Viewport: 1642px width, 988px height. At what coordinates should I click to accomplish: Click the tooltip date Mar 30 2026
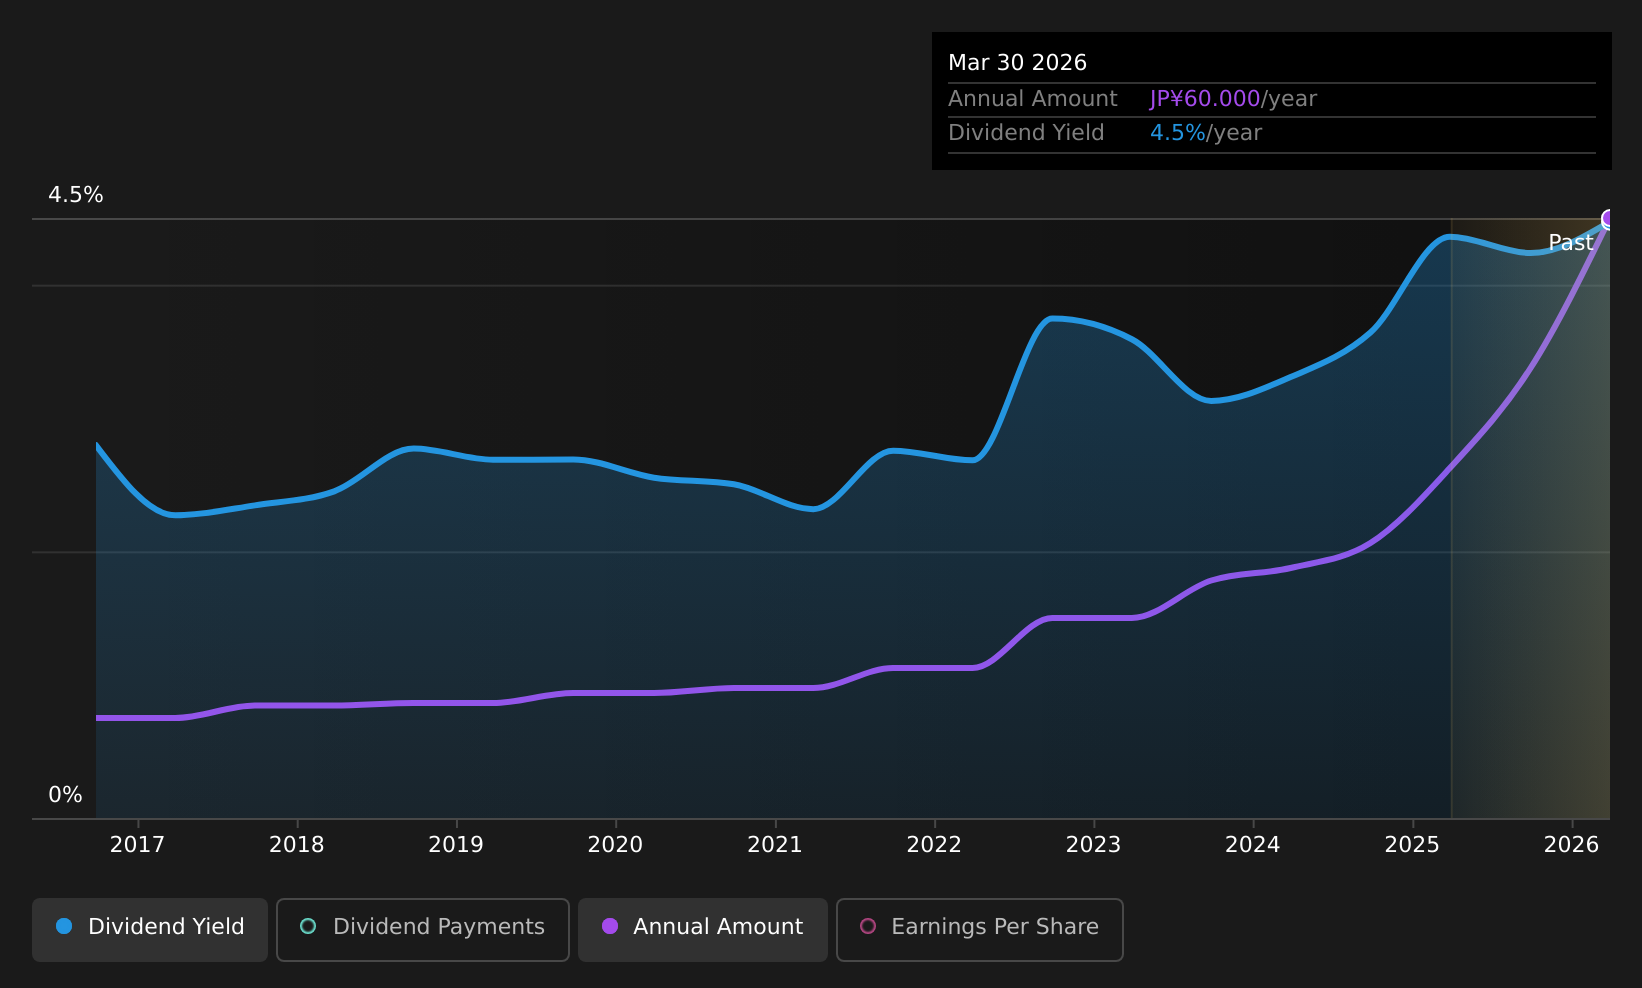pos(1017,63)
